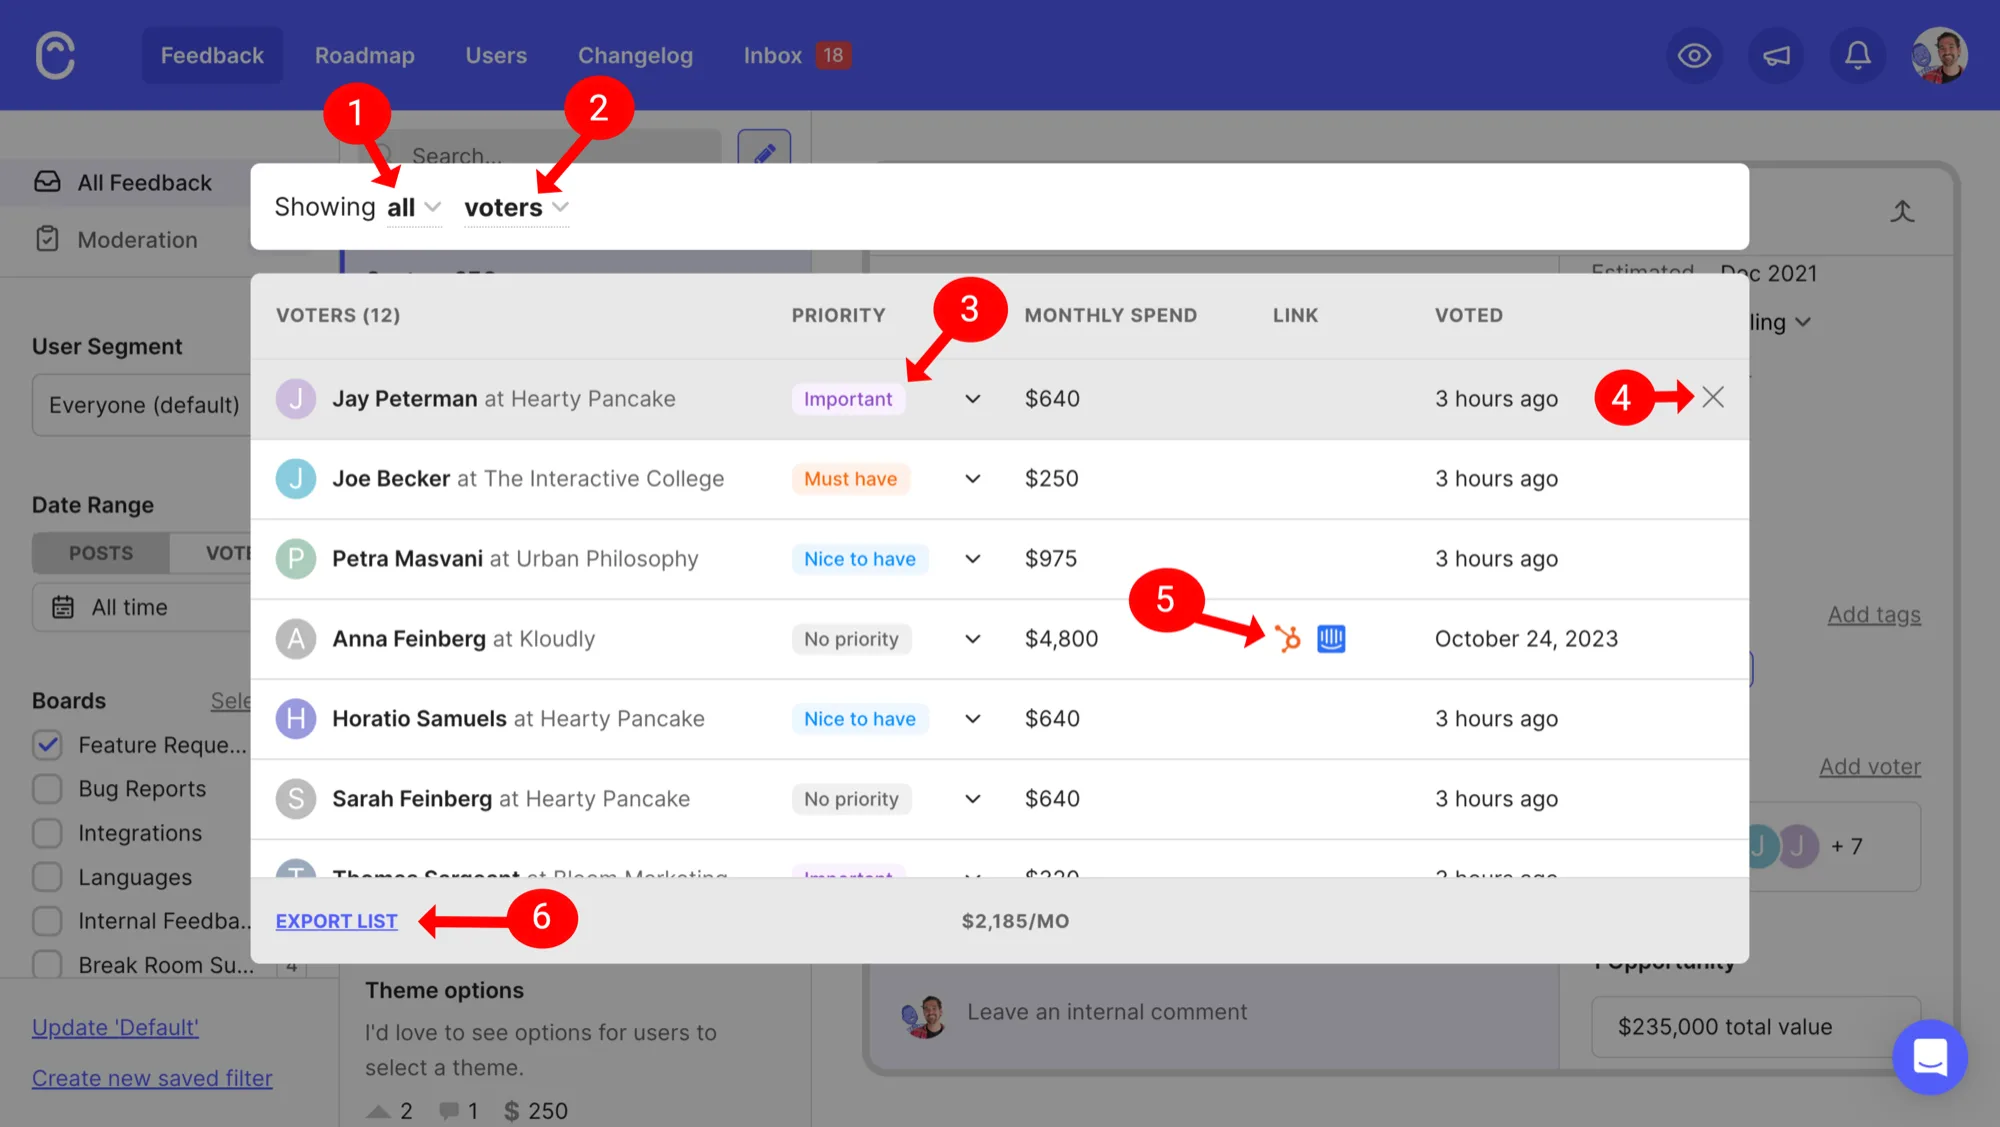Open the Everyone (default) segment dropdown
This screenshot has width=2000, height=1127.
142,405
